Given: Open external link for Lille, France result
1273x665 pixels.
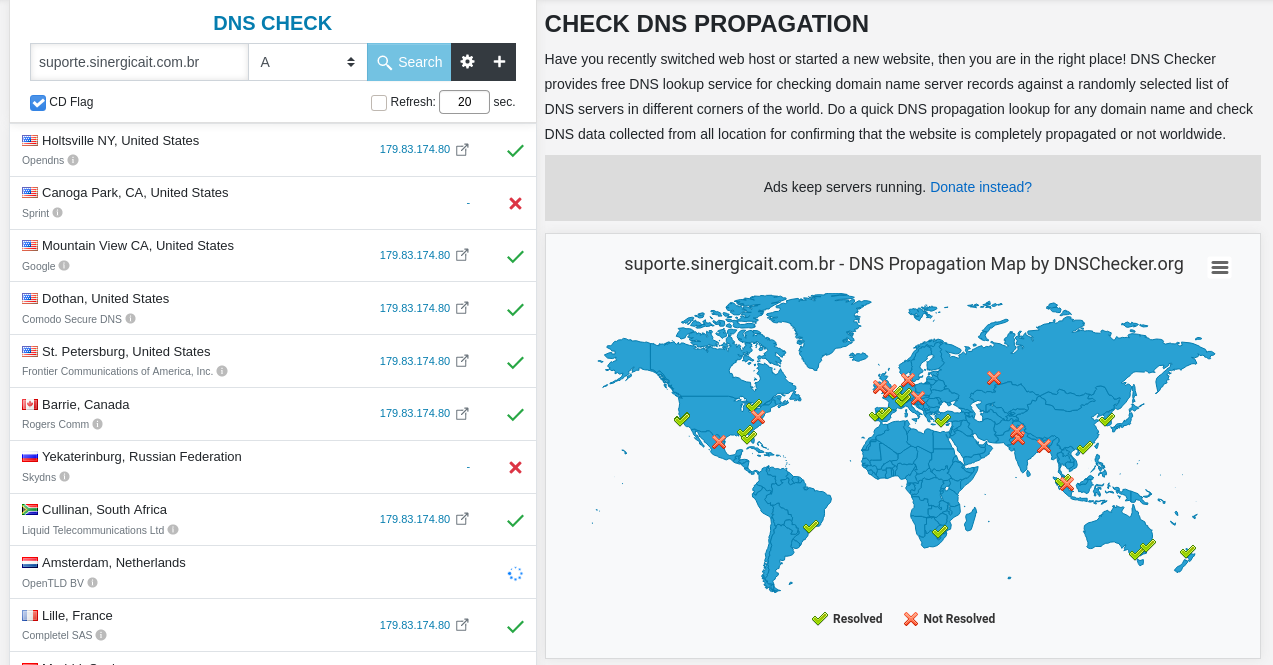Looking at the screenshot, I should (462, 625).
